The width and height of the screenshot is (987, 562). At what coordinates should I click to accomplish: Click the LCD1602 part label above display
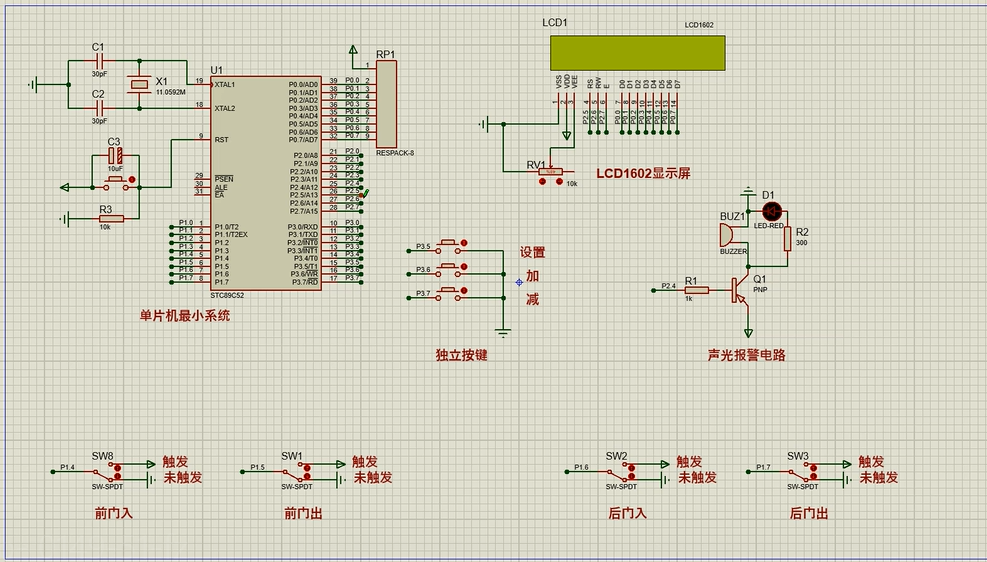[699, 25]
